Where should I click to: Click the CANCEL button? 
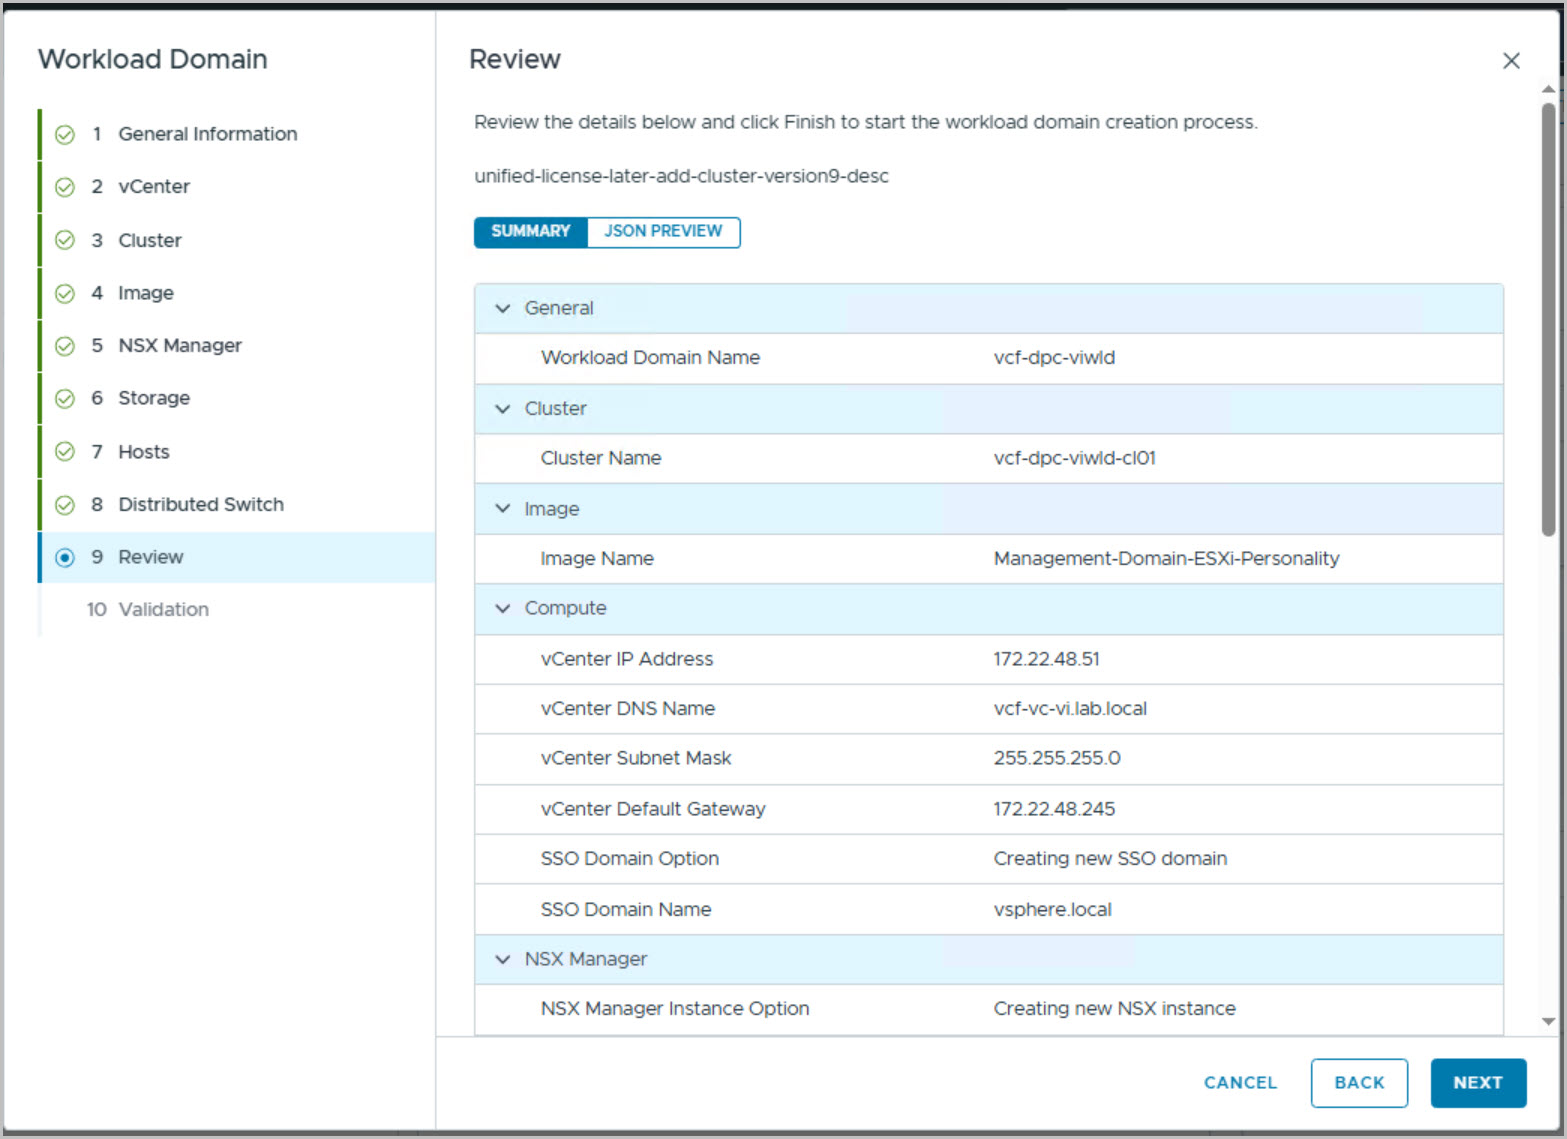[1240, 1083]
